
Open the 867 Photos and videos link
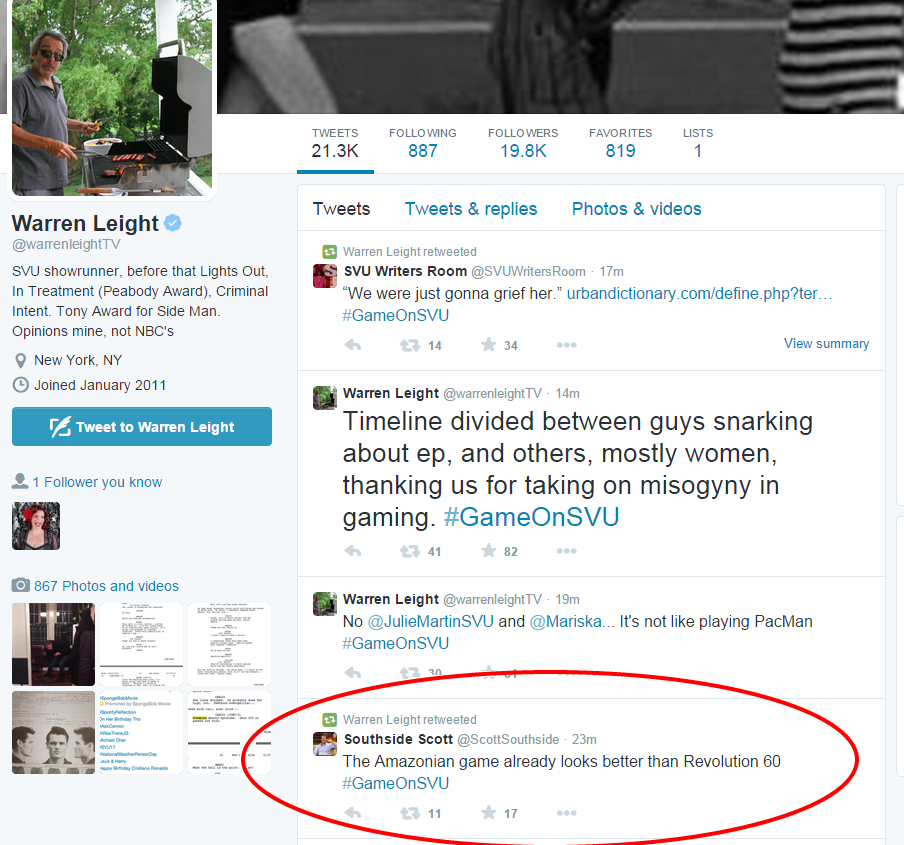(106, 586)
